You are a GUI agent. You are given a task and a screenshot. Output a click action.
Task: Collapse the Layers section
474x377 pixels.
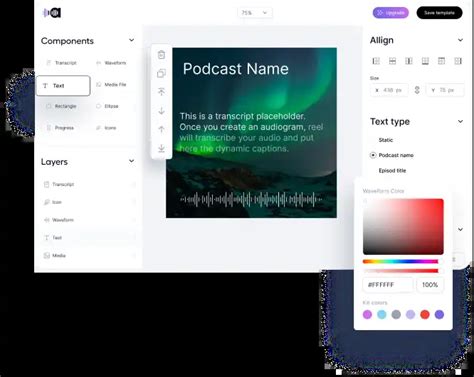pyautogui.click(x=132, y=161)
